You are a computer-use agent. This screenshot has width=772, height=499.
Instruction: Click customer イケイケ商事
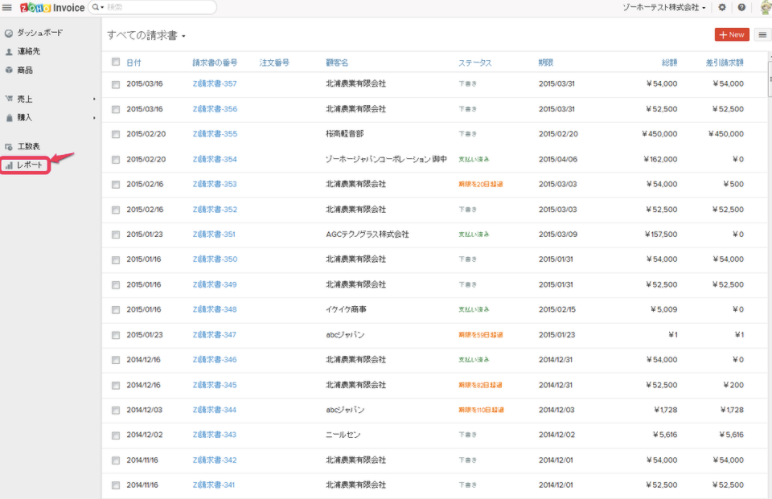click(x=346, y=310)
